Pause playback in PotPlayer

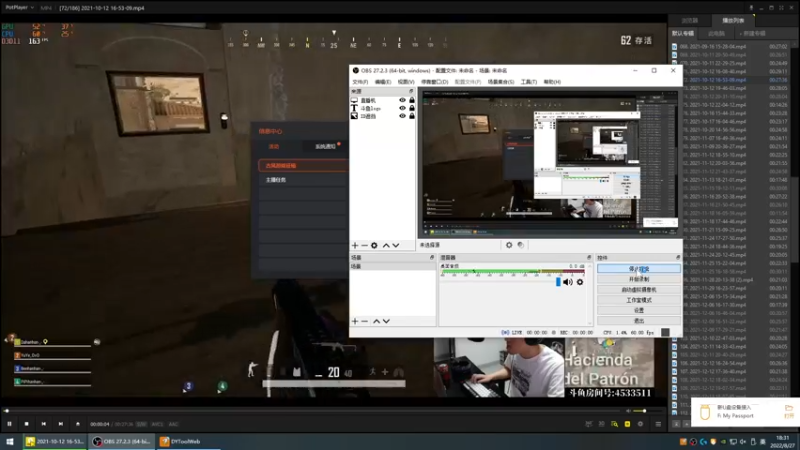coord(9,424)
